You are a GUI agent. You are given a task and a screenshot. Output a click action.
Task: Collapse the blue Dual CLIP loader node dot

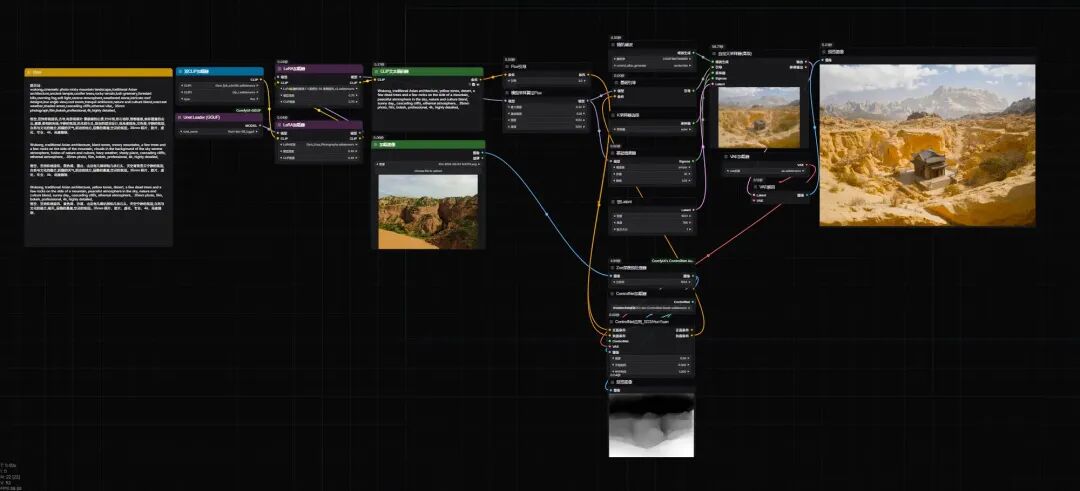click(x=180, y=71)
